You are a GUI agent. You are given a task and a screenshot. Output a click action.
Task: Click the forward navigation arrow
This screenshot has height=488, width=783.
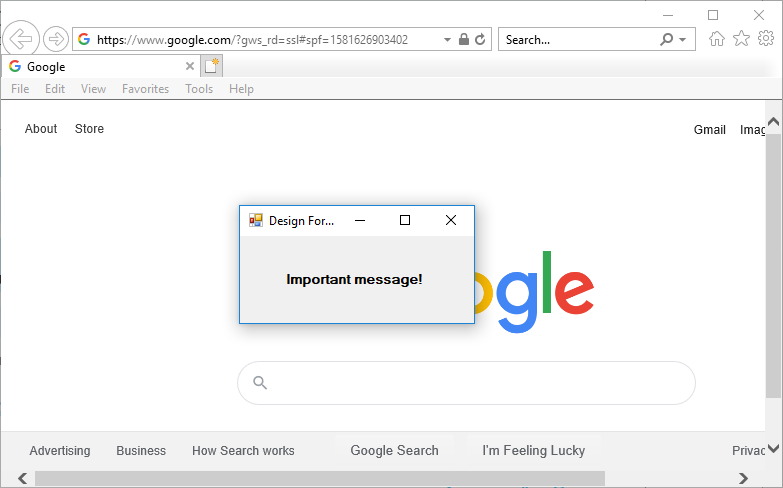click(x=55, y=39)
